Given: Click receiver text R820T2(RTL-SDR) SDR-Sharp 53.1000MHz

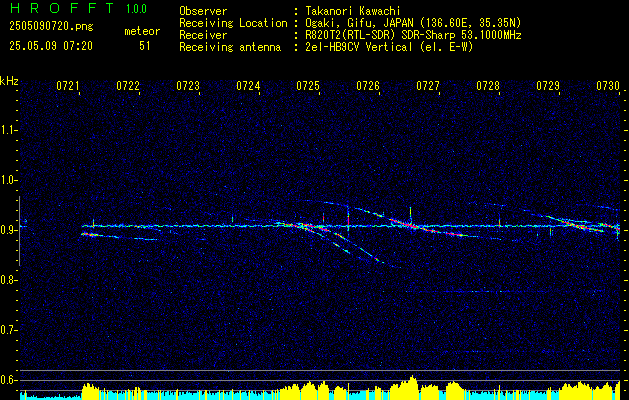Looking at the screenshot, I should click(x=413, y=35).
